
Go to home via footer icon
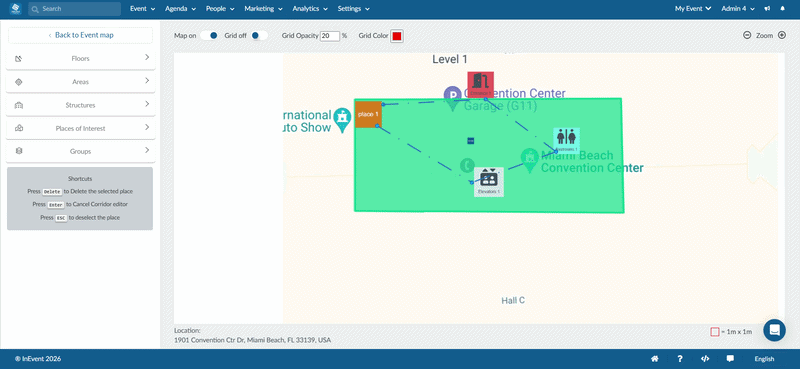655,359
